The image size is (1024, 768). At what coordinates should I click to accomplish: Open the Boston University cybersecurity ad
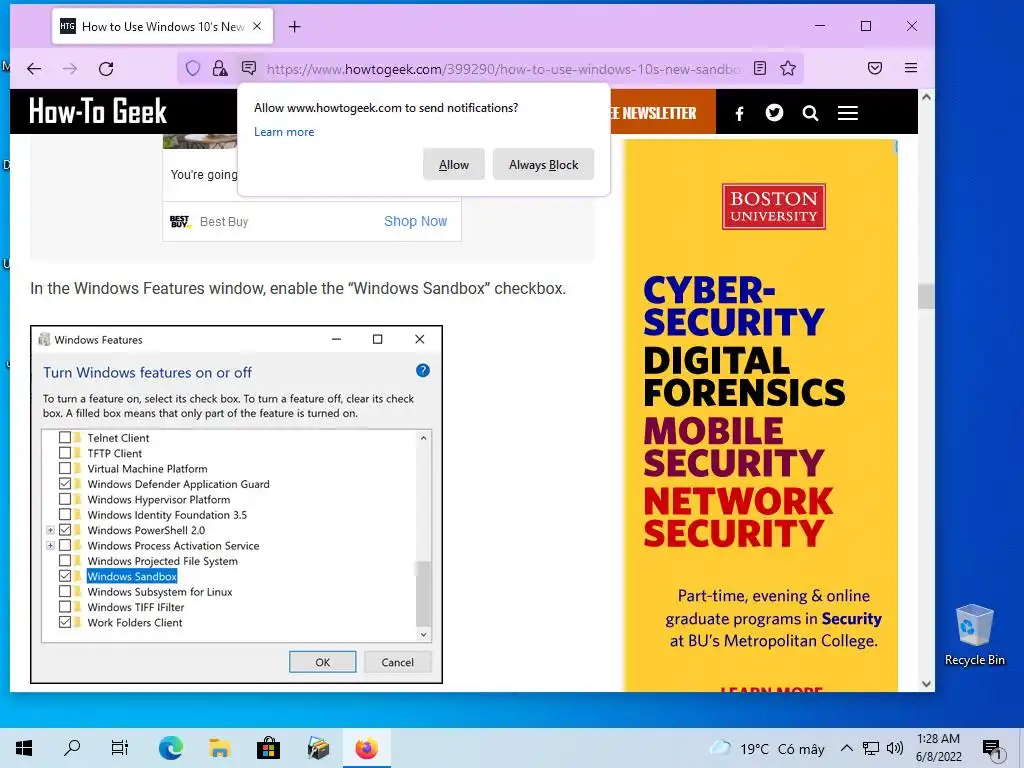coord(760,415)
